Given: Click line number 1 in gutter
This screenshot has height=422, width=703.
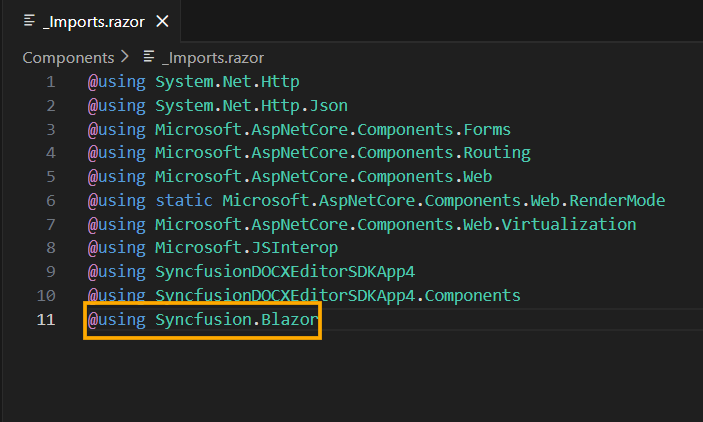Looking at the screenshot, I should [51, 82].
